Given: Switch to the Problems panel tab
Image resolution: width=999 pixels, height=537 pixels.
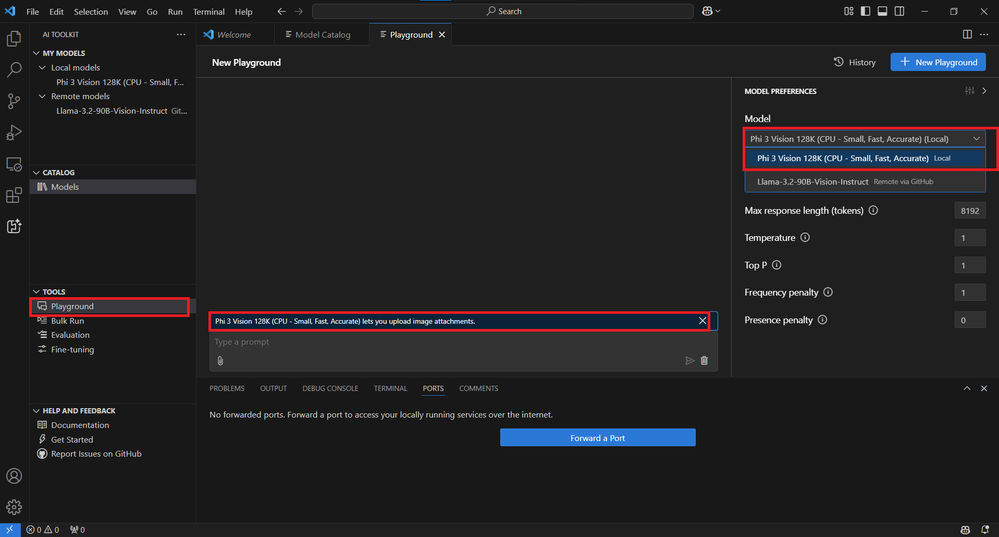Looking at the screenshot, I should click(227, 389).
